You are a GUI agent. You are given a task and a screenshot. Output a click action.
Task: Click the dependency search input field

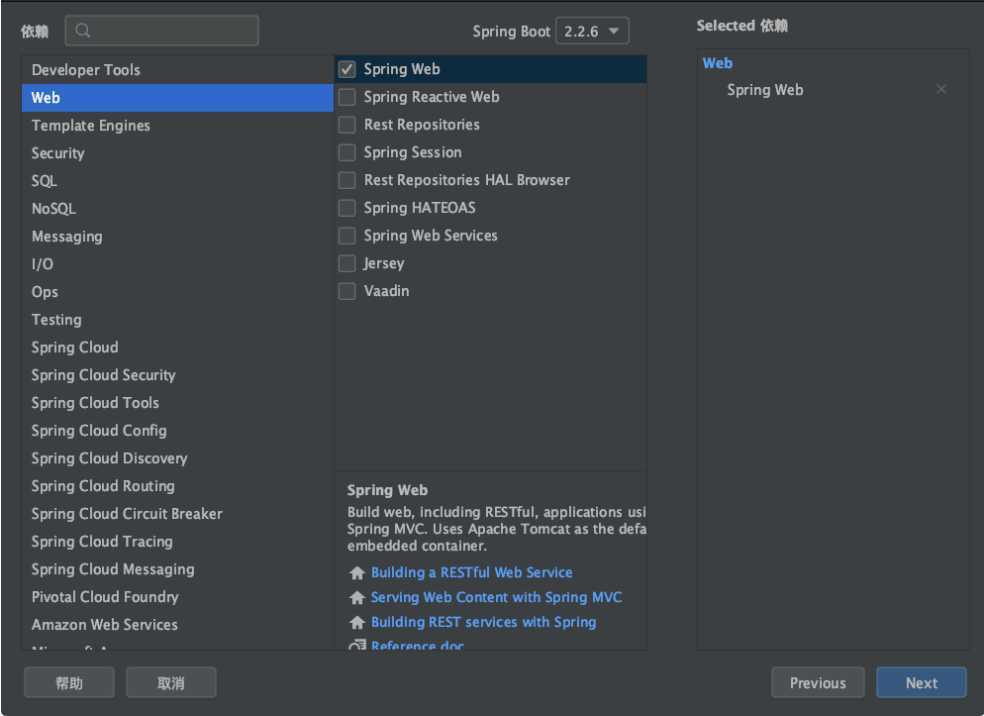click(x=170, y=31)
